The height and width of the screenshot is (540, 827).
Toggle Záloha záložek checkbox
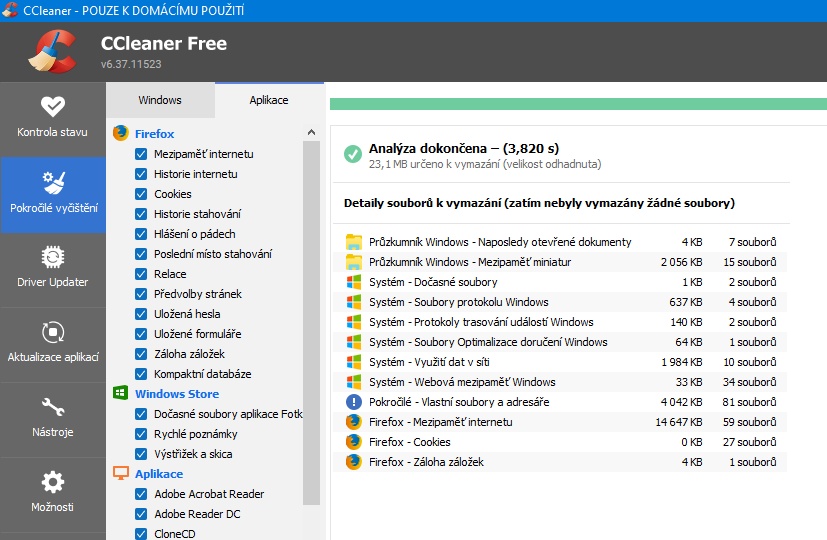(x=141, y=354)
